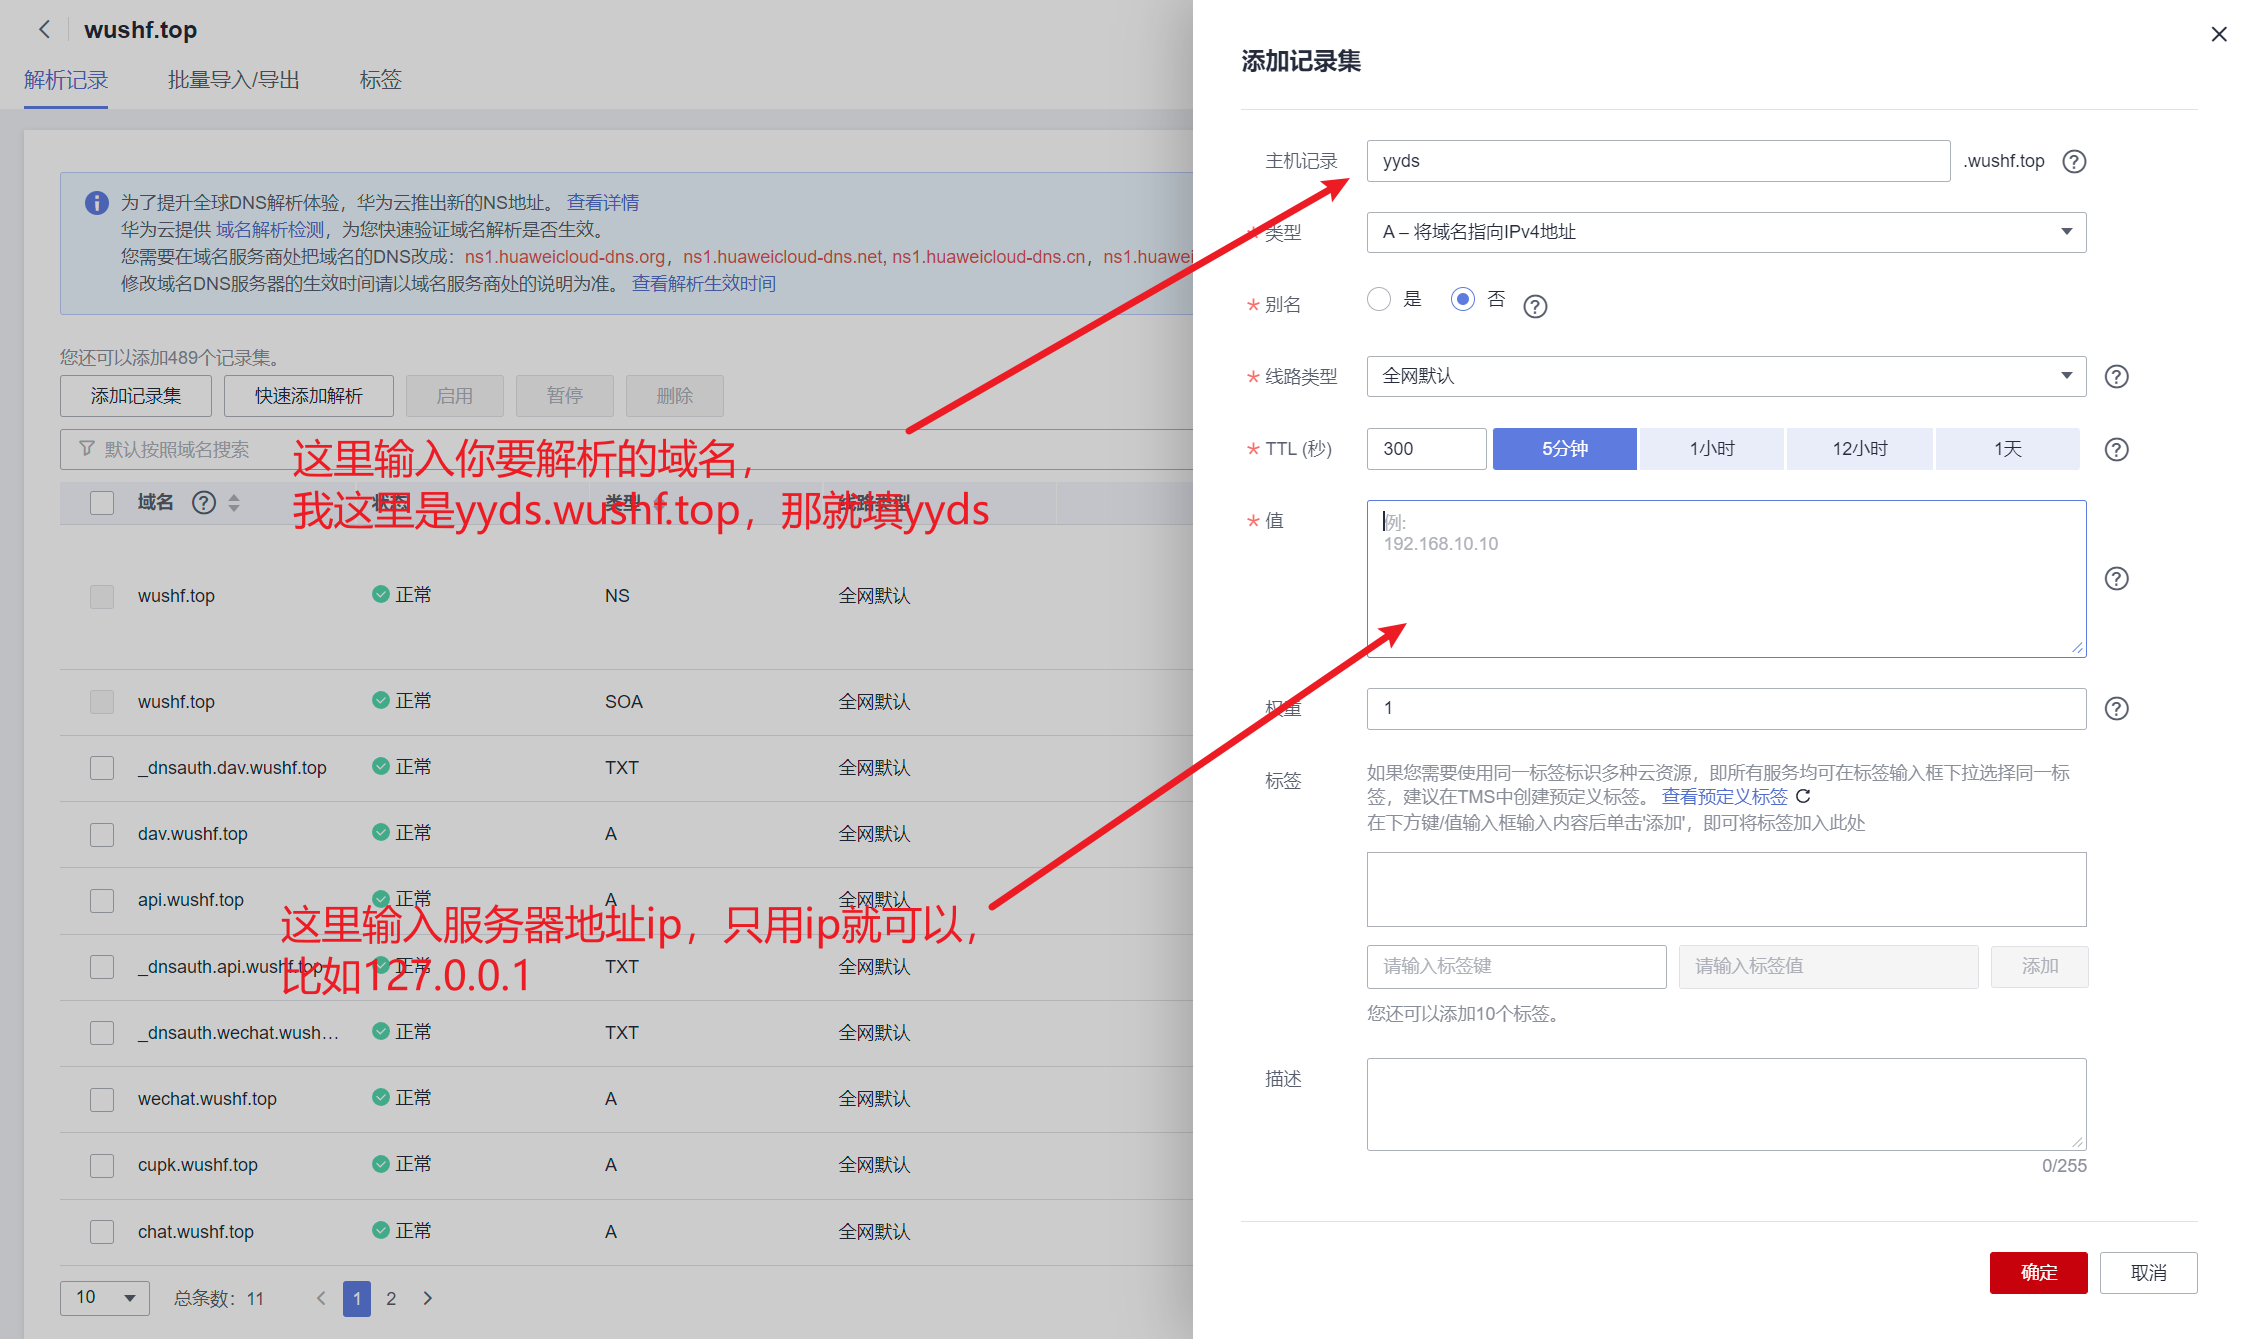Switch to 批量导入/导出 tab
The height and width of the screenshot is (1339, 2257).
(x=233, y=80)
